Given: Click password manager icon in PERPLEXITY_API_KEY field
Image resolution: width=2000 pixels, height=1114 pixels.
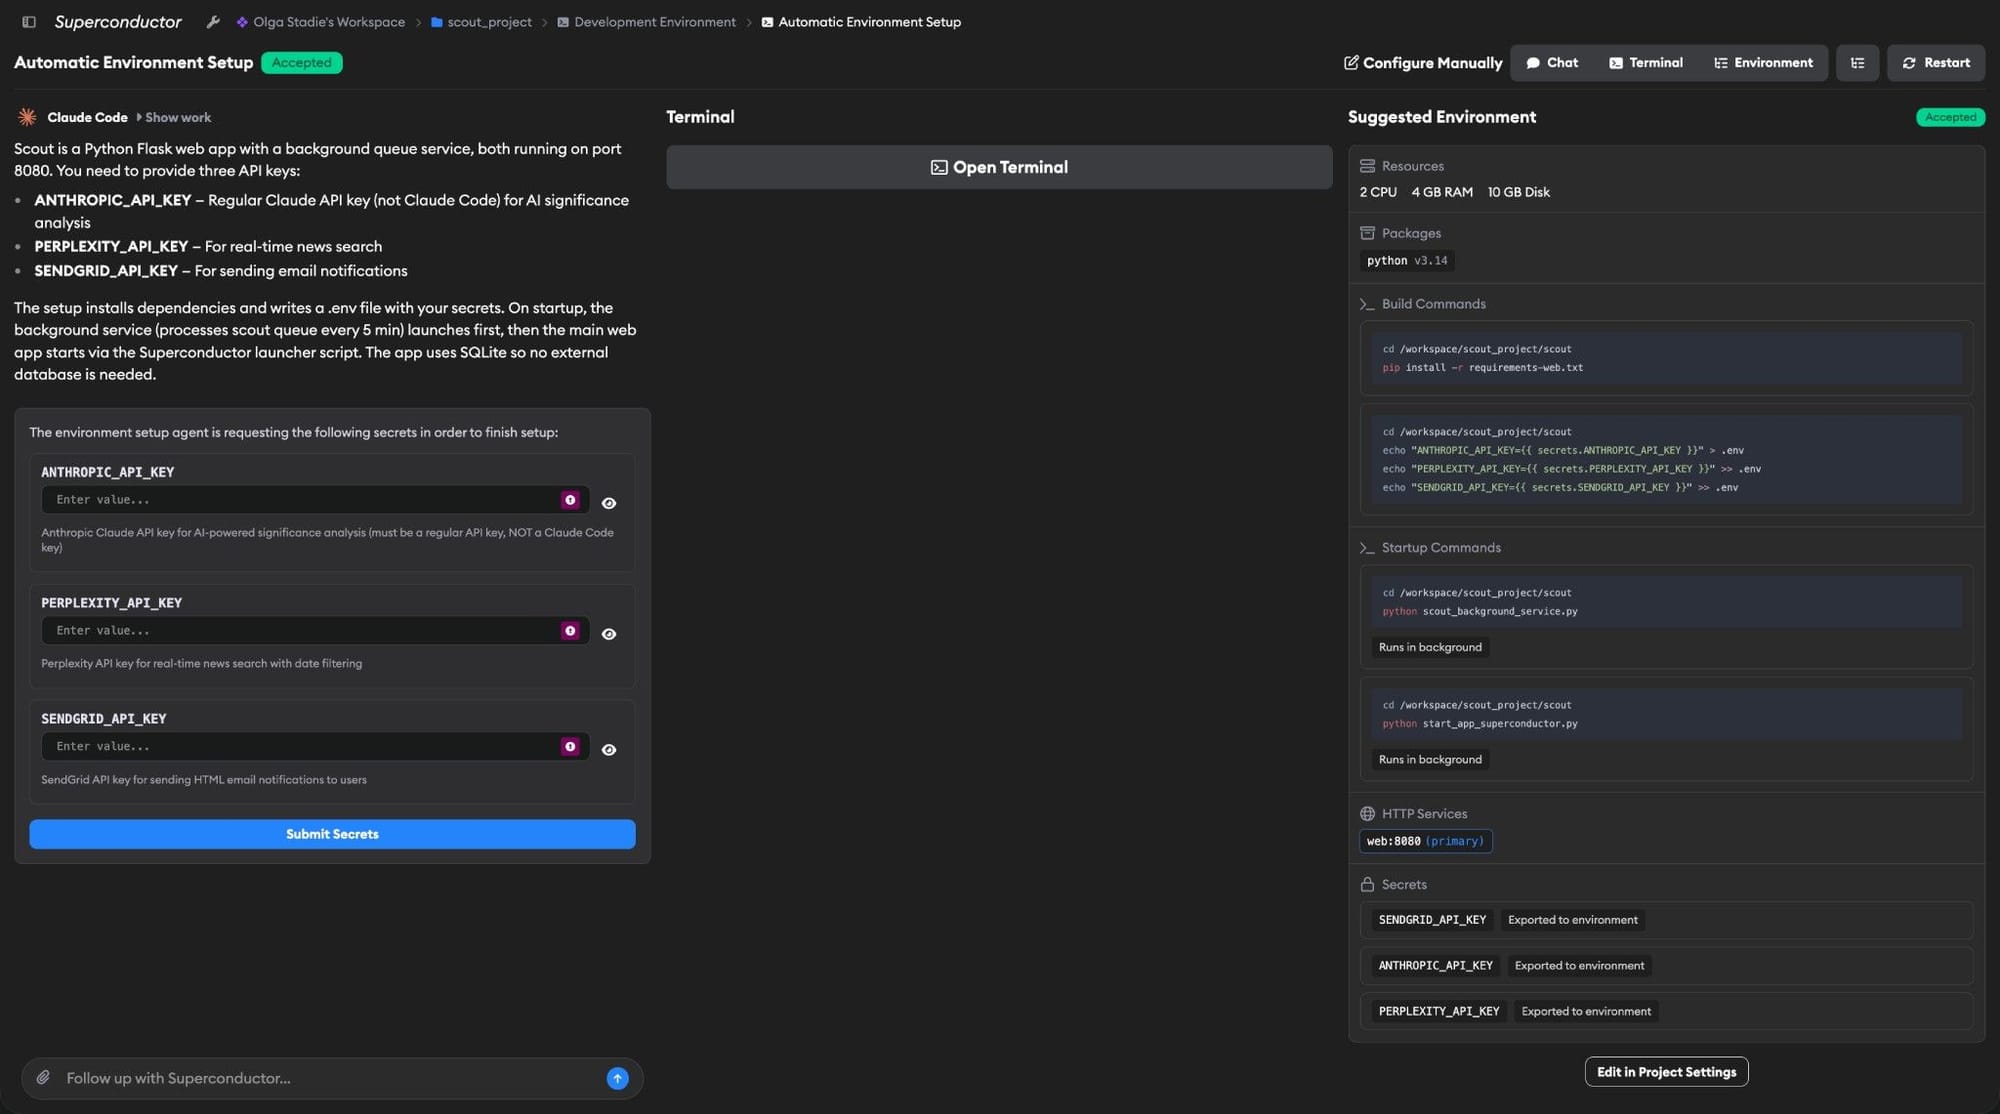Looking at the screenshot, I should 570,631.
